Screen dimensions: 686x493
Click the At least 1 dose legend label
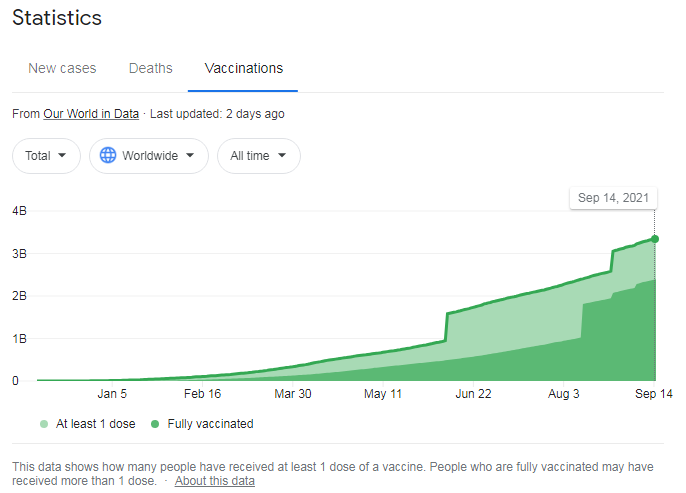(x=95, y=424)
